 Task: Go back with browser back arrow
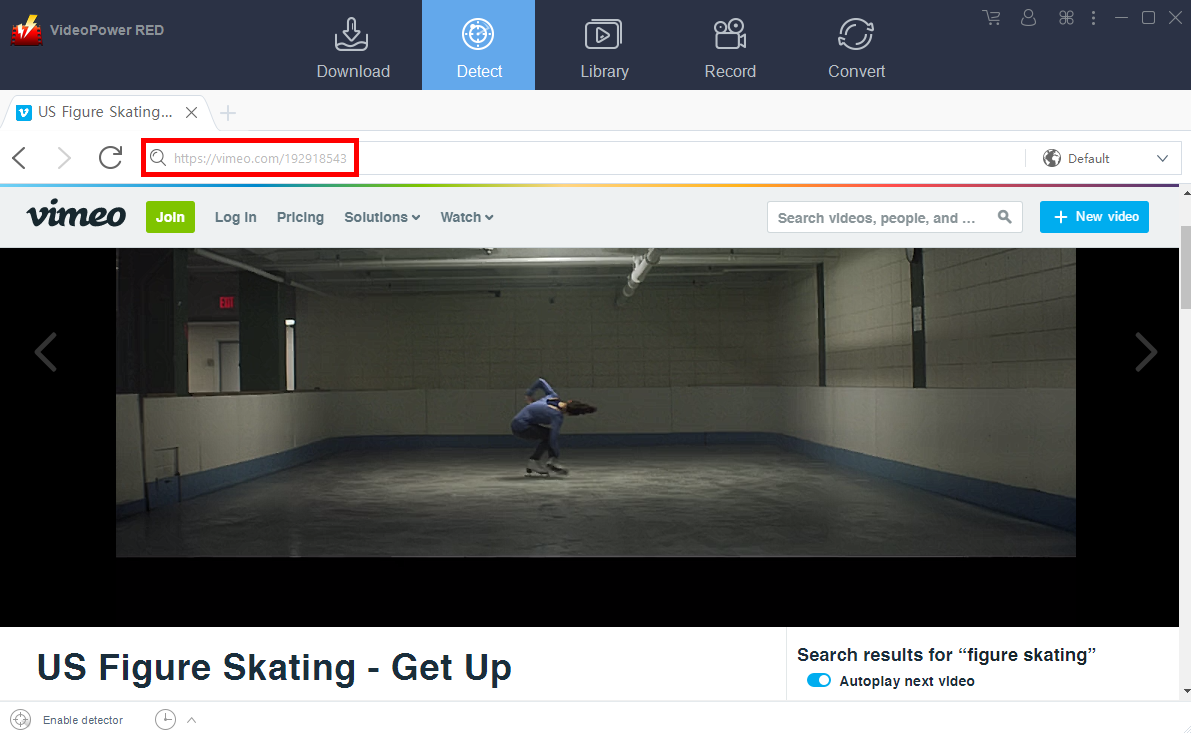coord(20,158)
